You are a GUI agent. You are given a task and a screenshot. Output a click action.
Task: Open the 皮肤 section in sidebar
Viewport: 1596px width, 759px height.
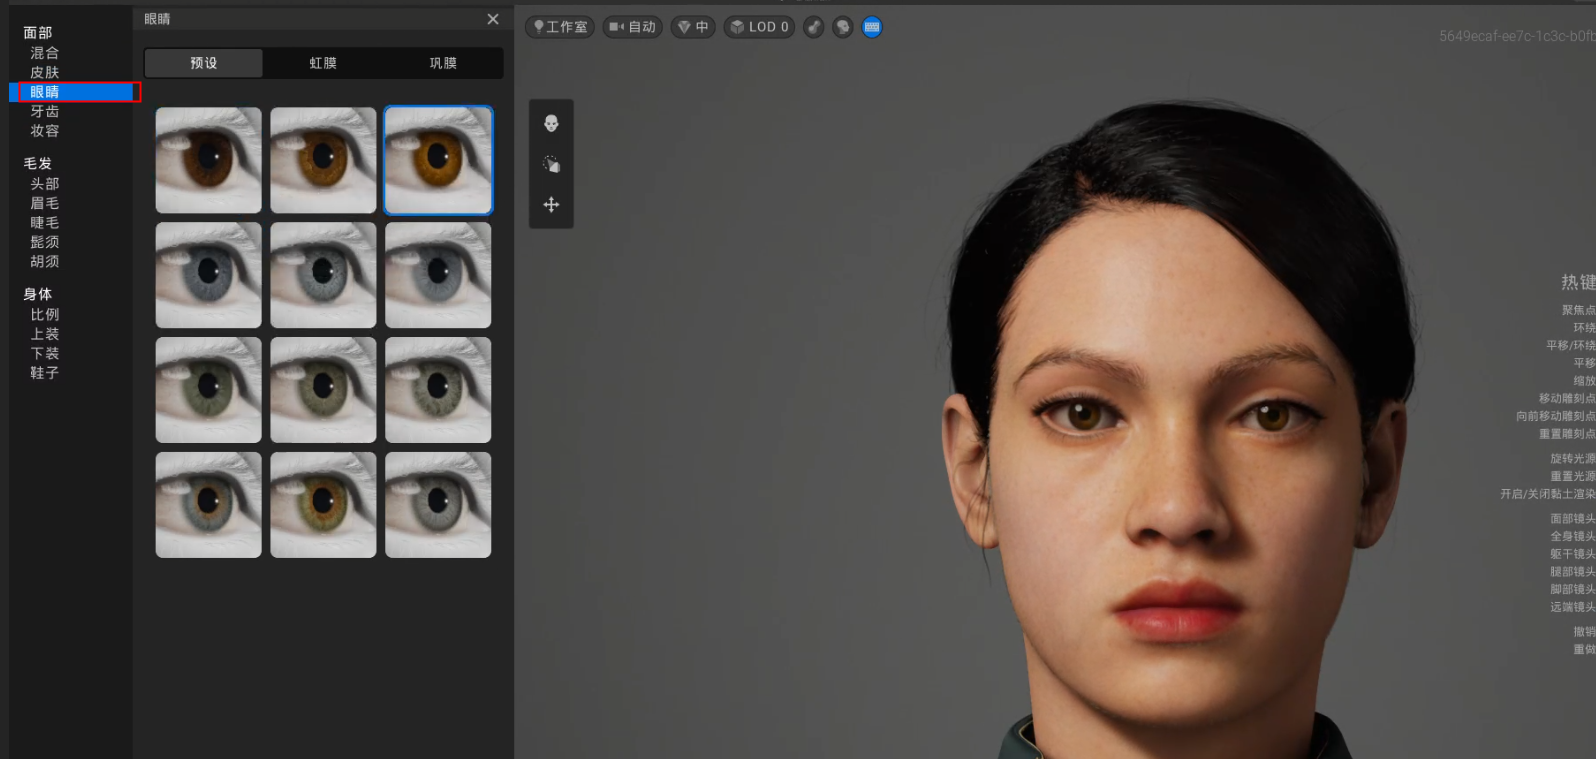pos(44,72)
